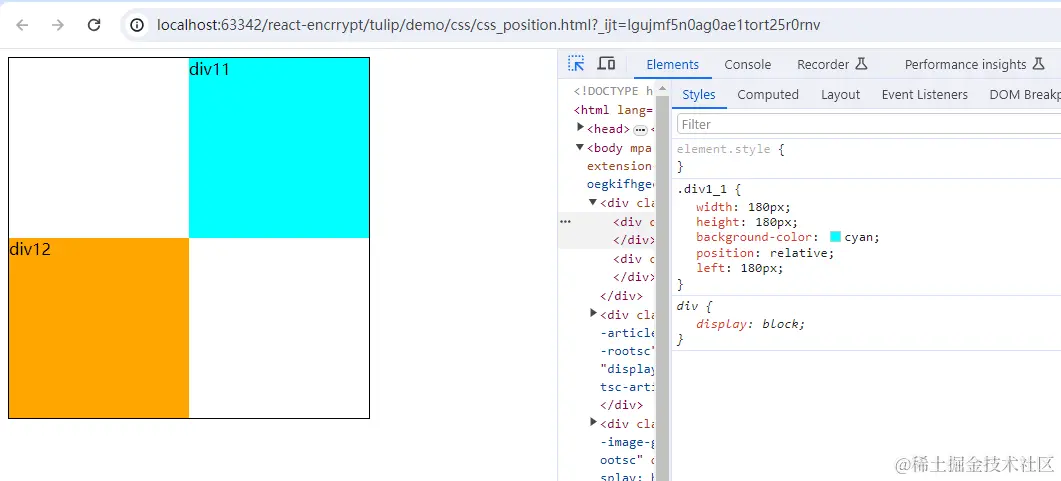Click the browser back arrow
This screenshot has width=1061, height=481.
[x=22, y=25]
